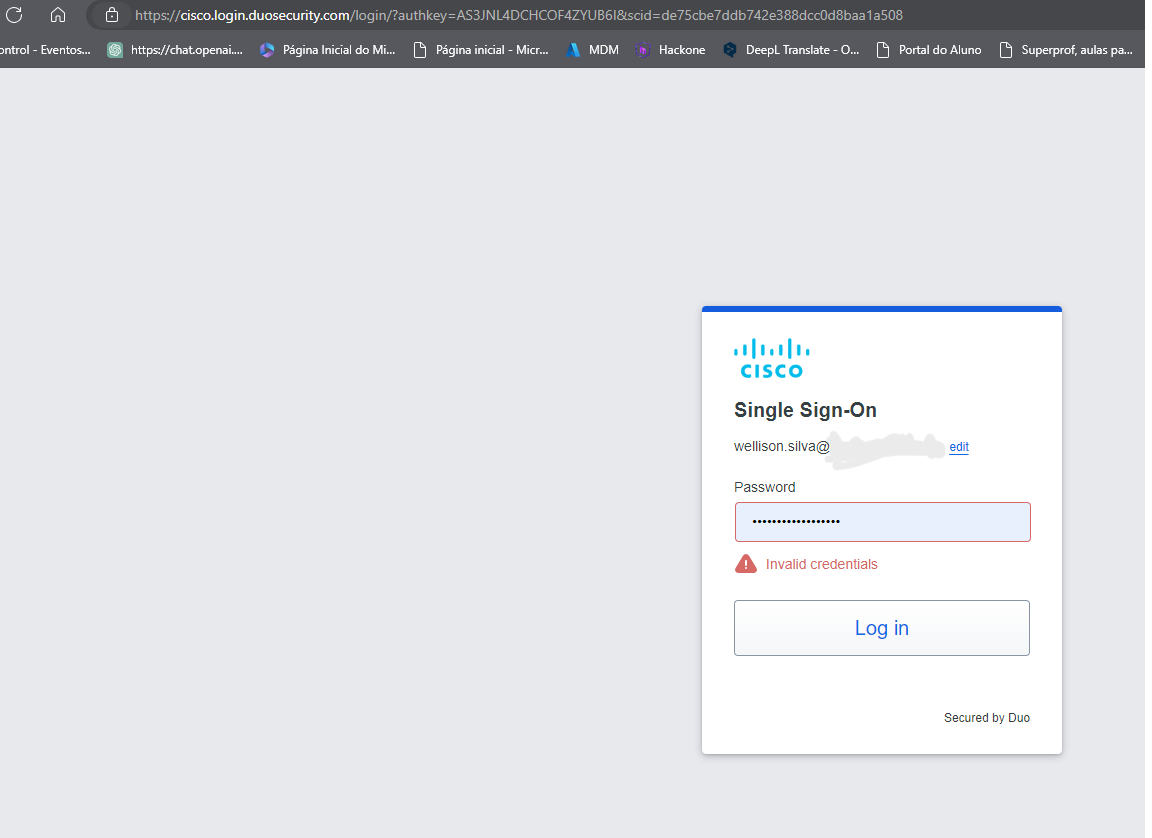Select the Password input field
Viewport: 1152px width, 838px height.
pyautogui.click(x=881, y=521)
